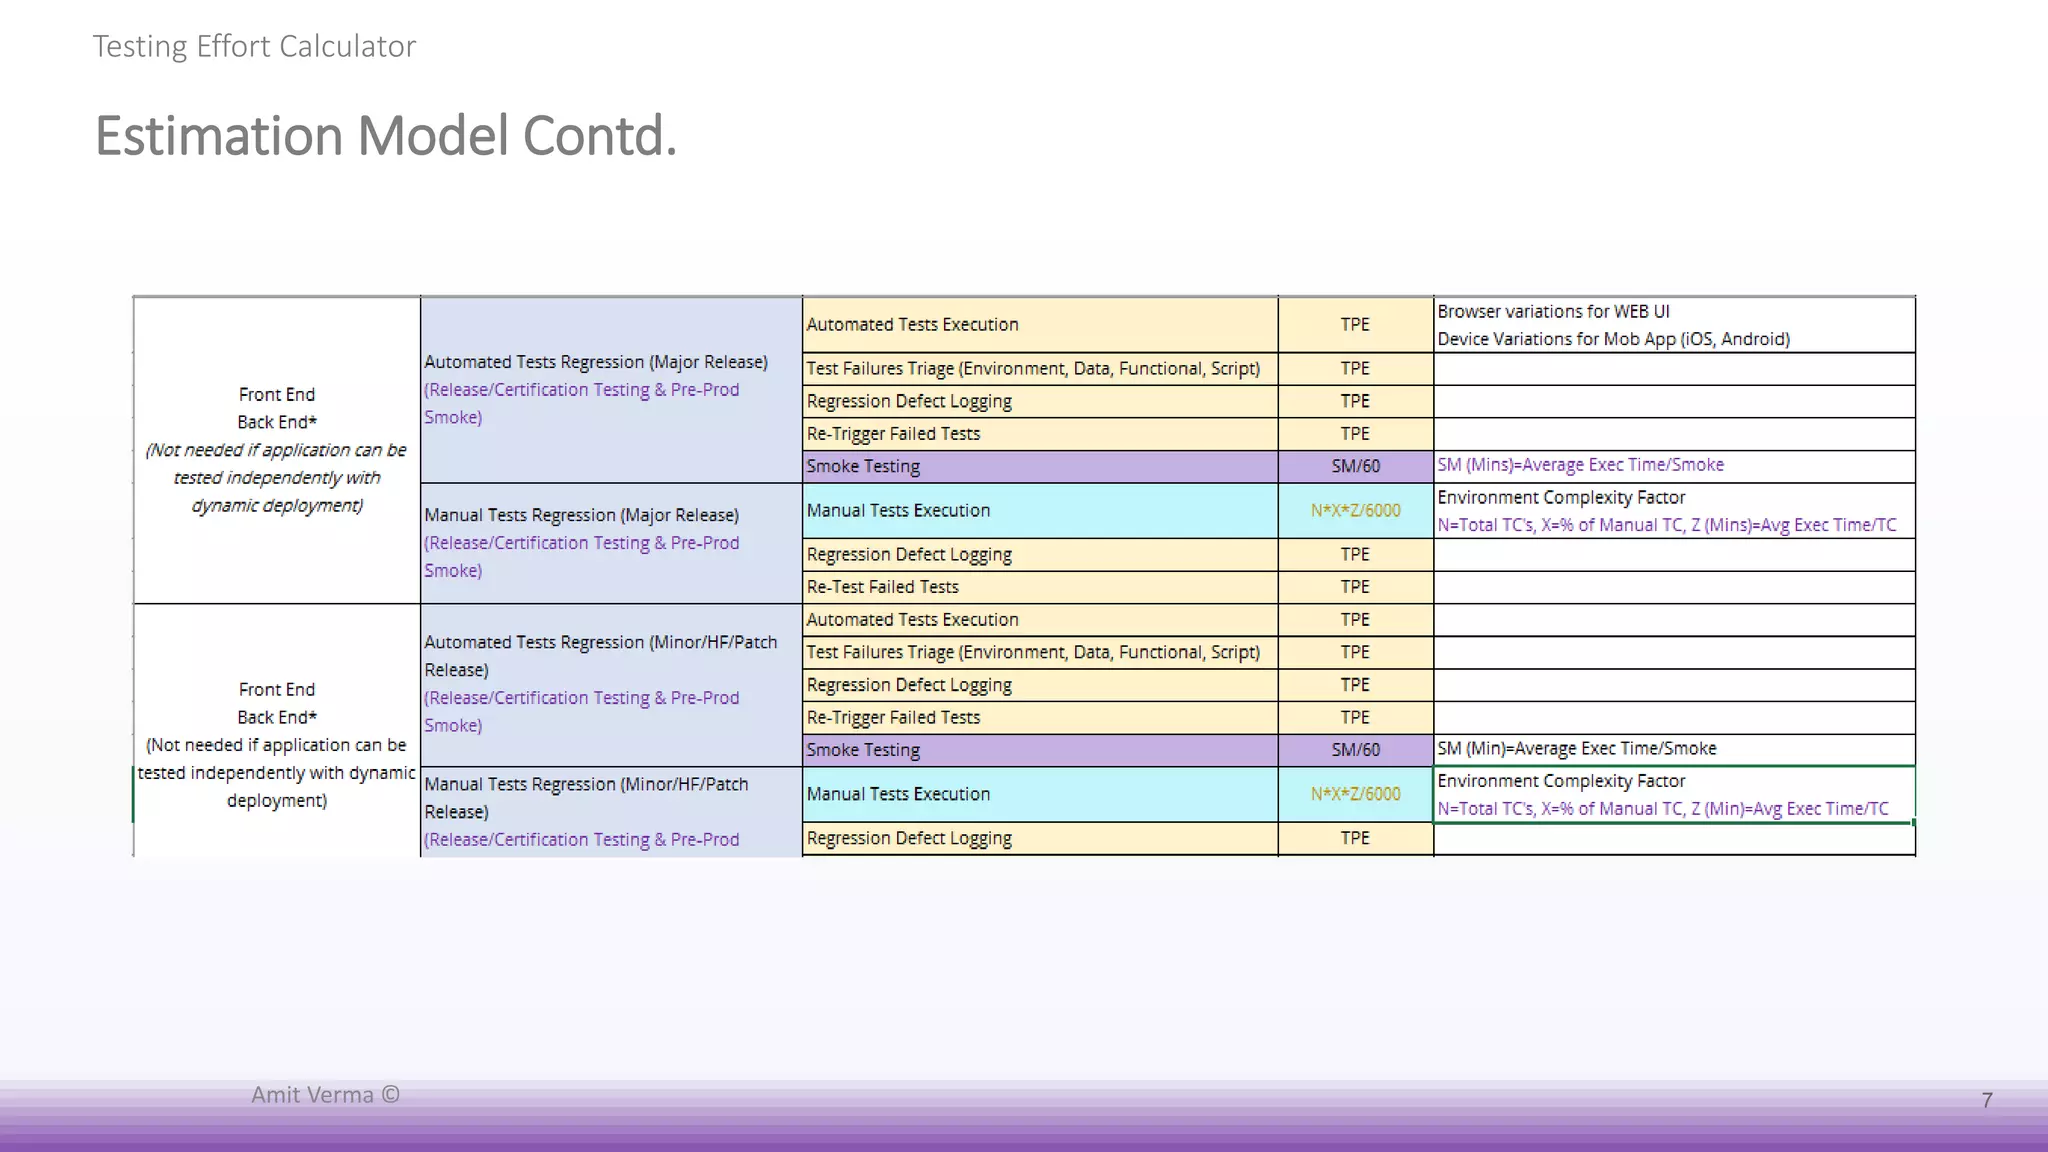The image size is (2048, 1152).
Task: Click the slide page number 7
Action: (1987, 1100)
